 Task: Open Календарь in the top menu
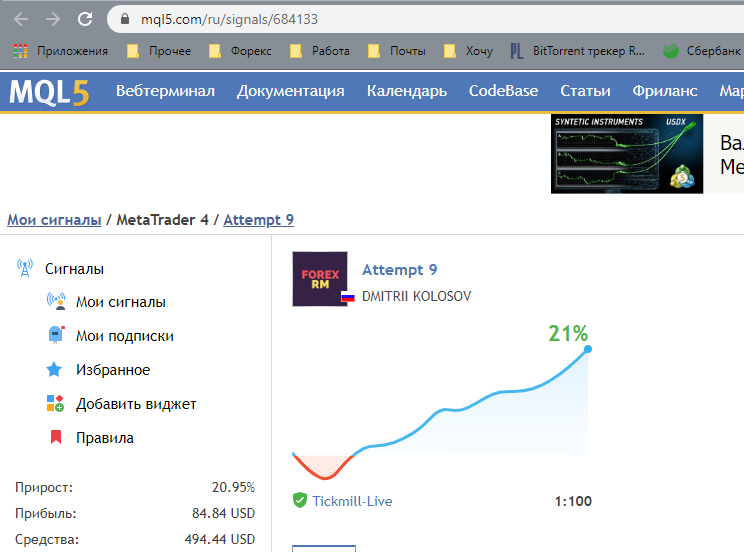point(407,91)
